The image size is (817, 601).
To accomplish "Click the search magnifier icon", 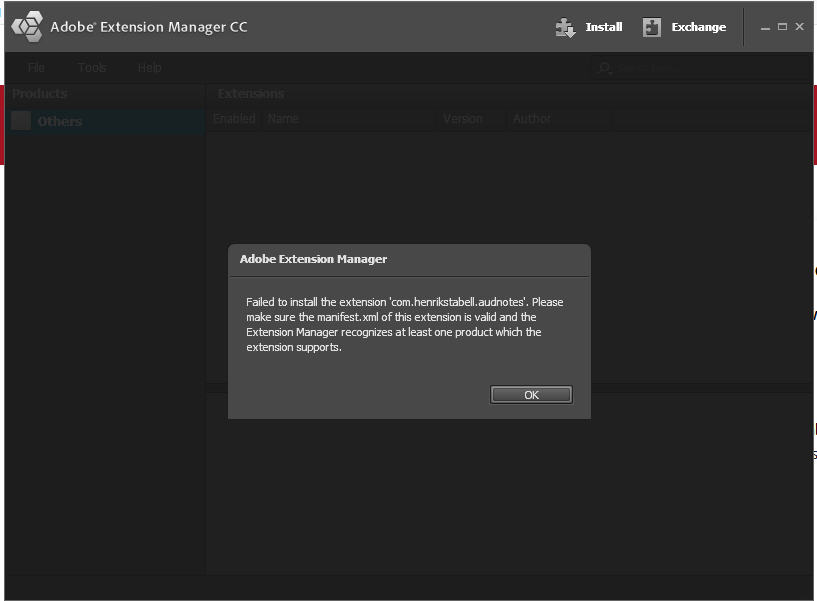I will click(x=604, y=68).
